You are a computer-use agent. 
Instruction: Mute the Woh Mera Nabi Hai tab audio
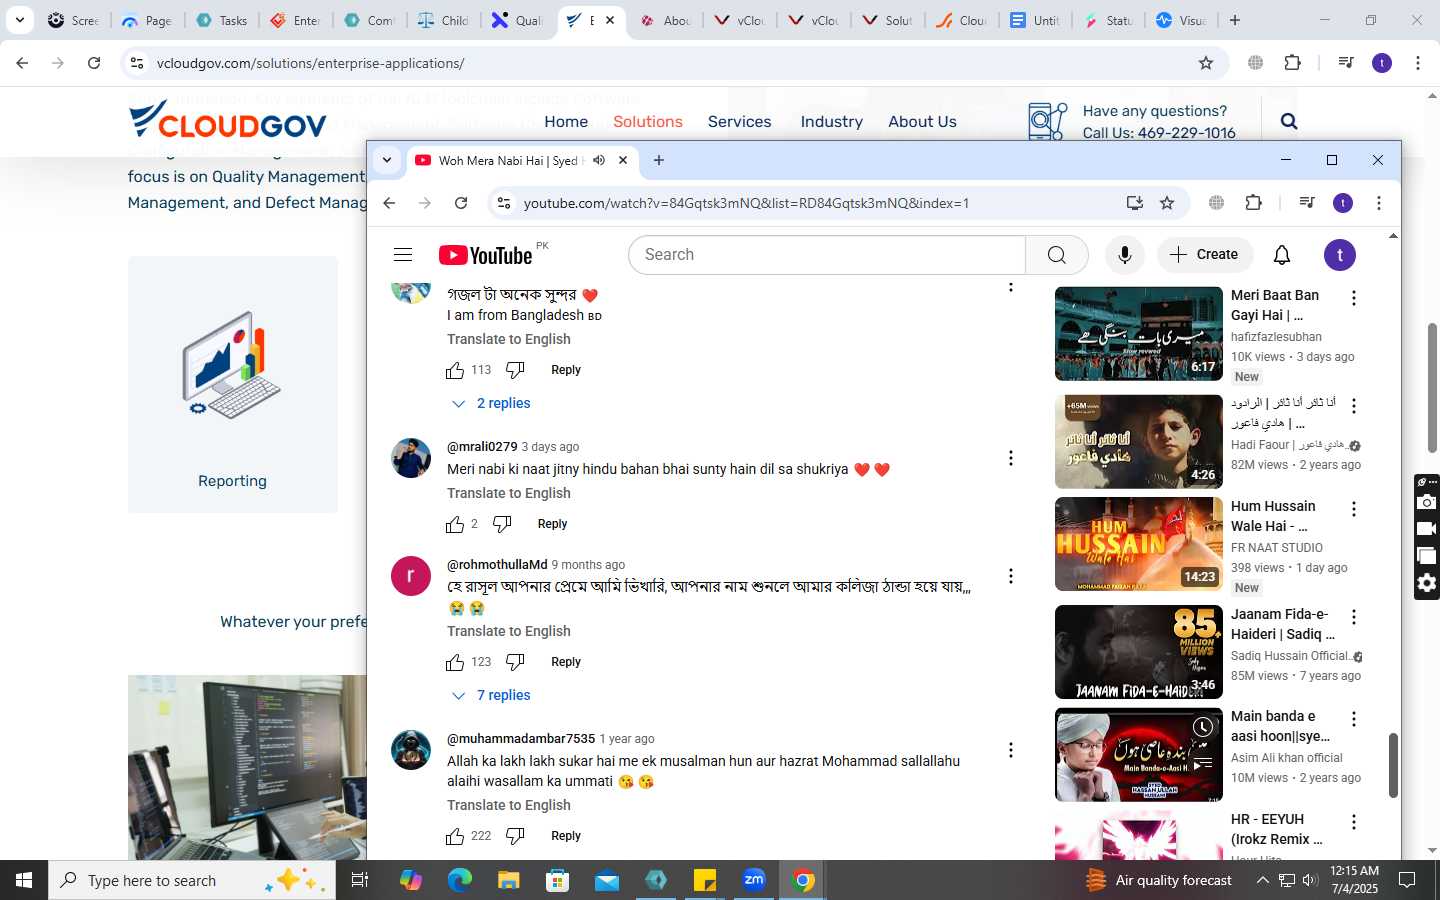tap(599, 160)
